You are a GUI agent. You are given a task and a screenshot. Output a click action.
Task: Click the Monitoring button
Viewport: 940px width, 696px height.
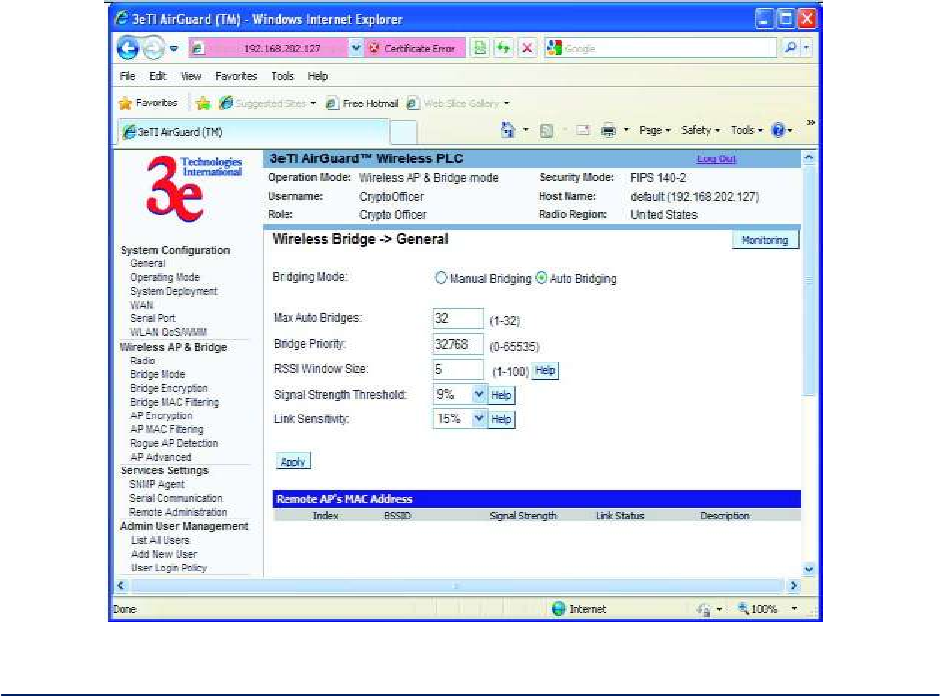(x=765, y=240)
